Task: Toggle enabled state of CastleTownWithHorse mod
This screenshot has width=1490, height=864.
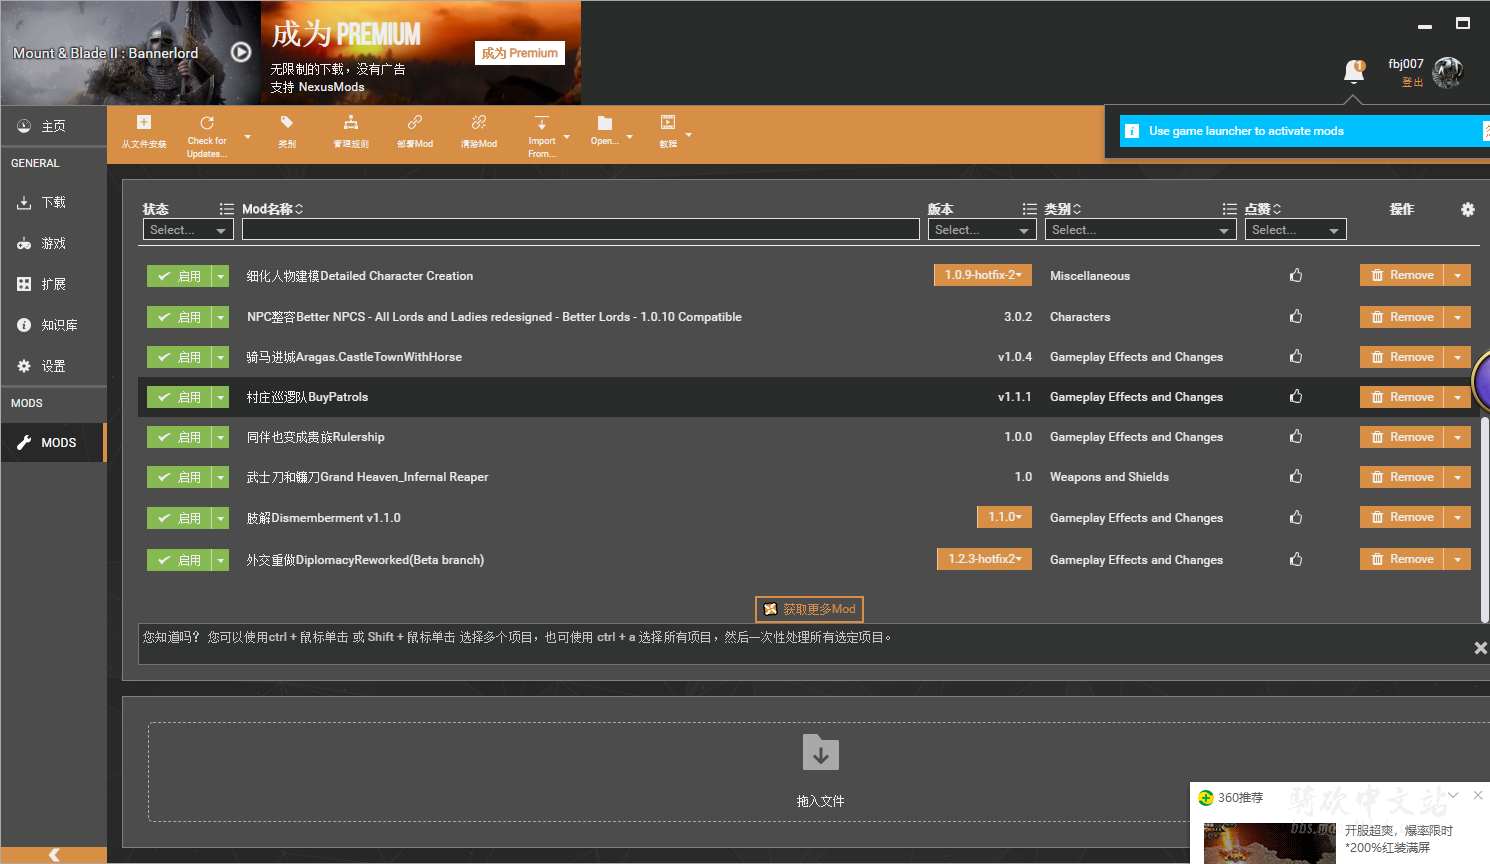Action: point(179,357)
